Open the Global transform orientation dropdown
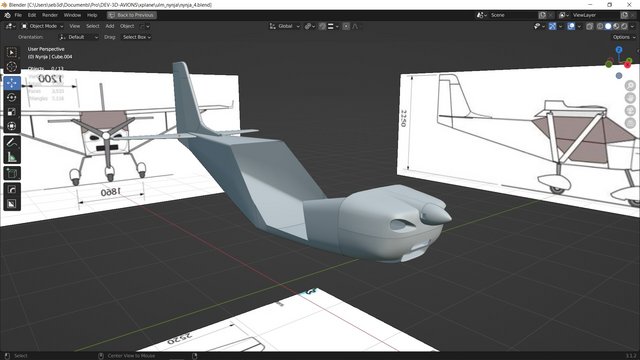This screenshot has width=640, height=360. [x=284, y=26]
